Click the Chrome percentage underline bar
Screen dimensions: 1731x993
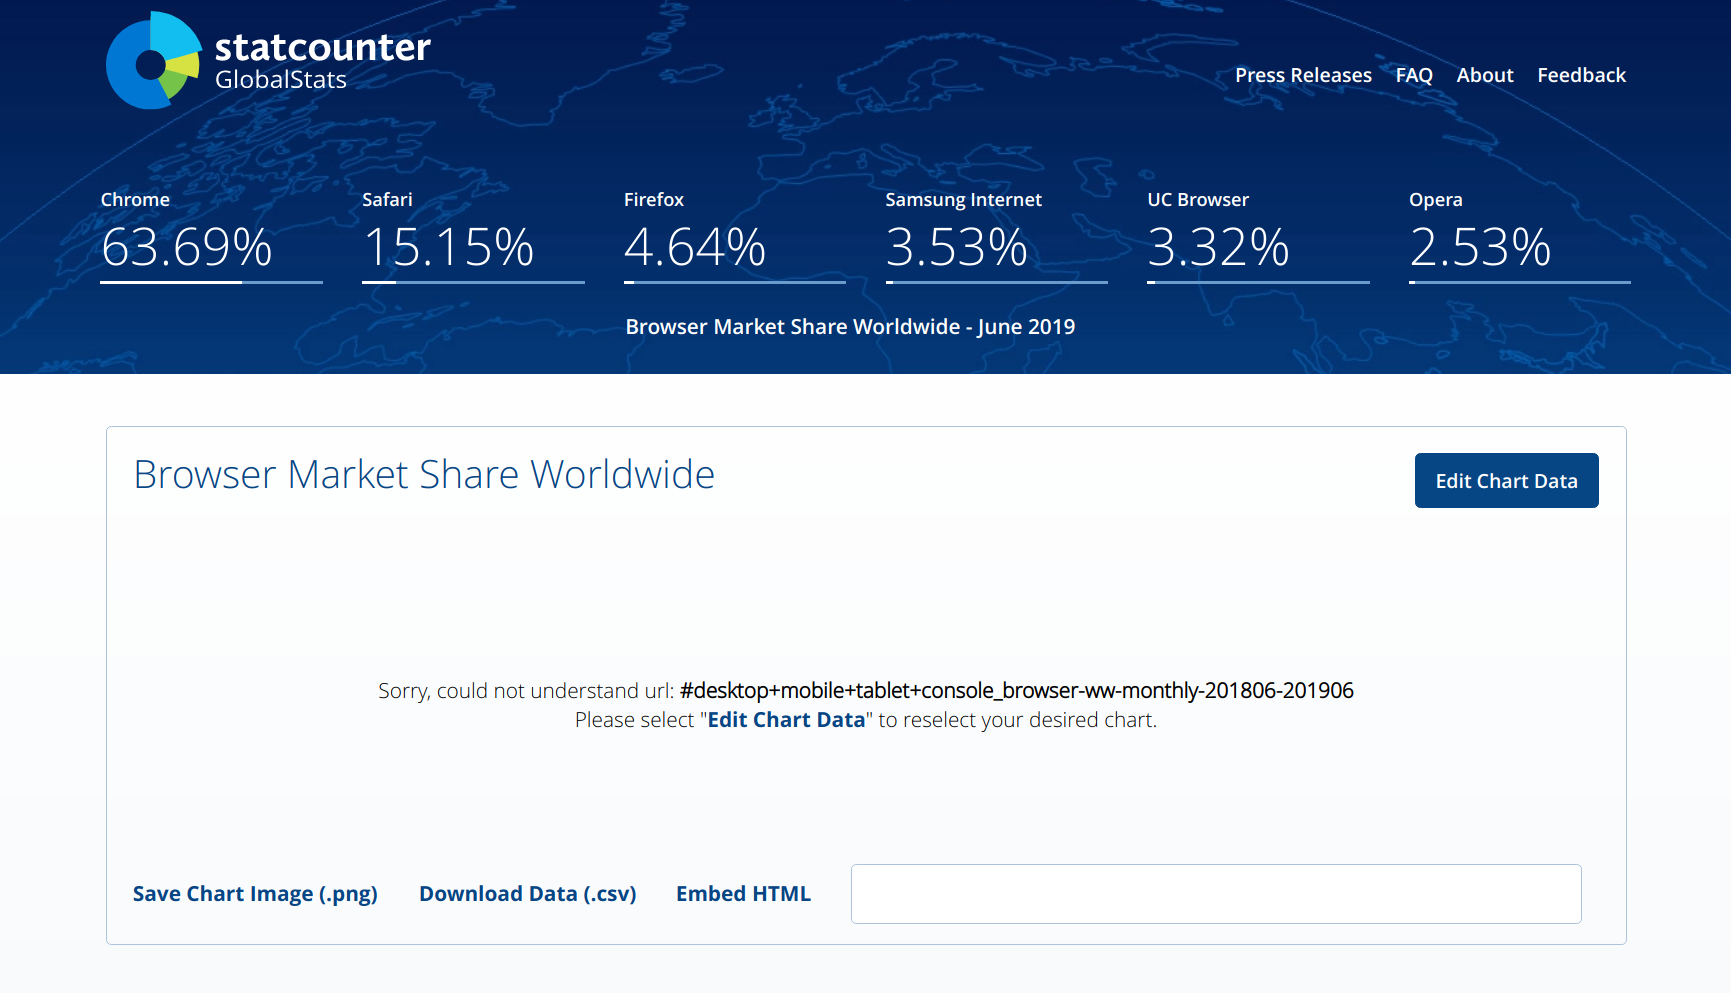coord(211,284)
